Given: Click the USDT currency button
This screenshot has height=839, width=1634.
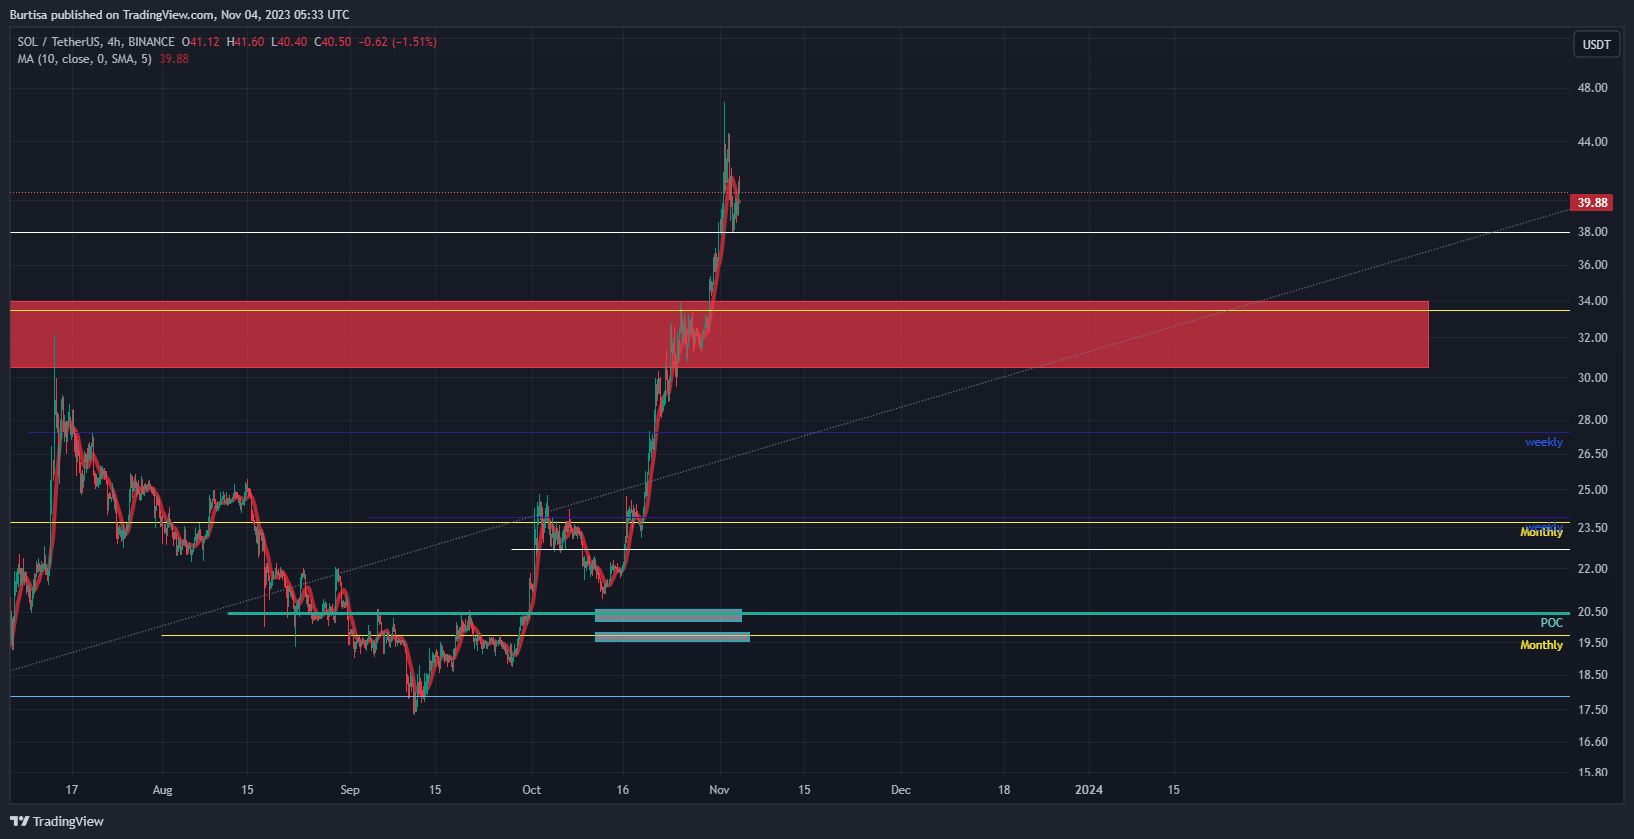Looking at the screenshot, I should (1596, 44).
